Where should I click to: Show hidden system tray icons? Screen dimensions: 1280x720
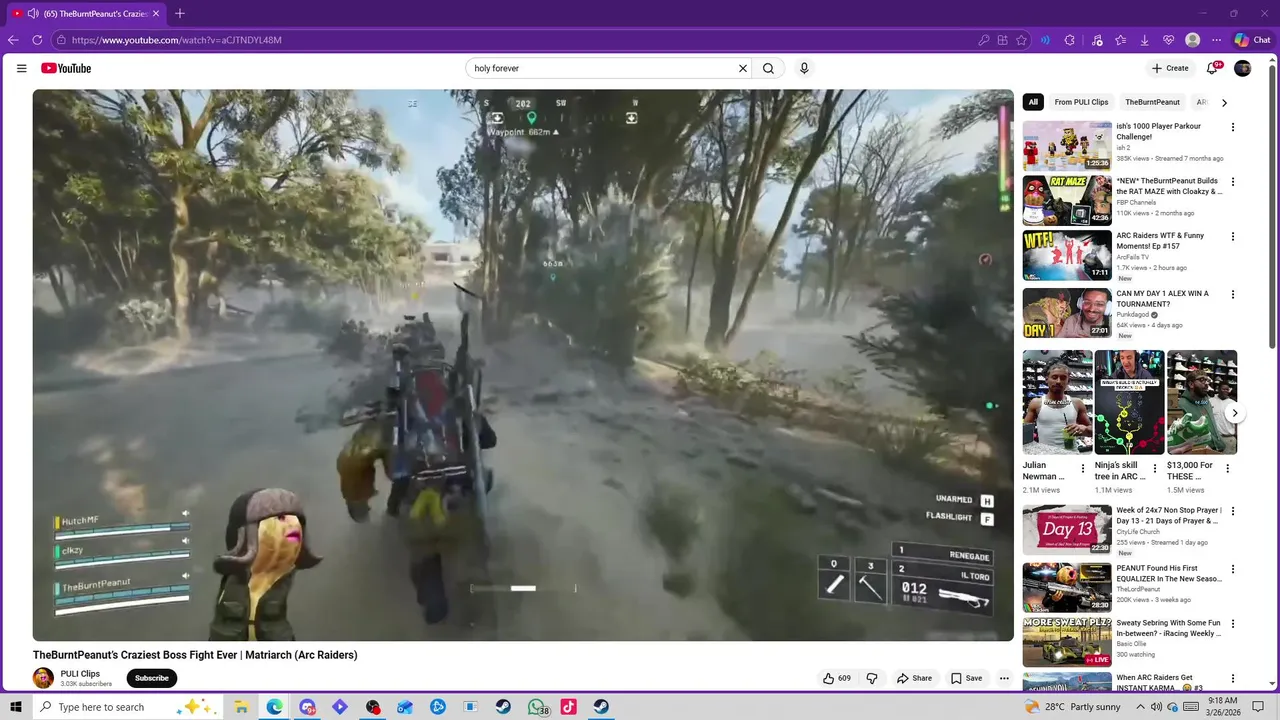(1140, 707)
